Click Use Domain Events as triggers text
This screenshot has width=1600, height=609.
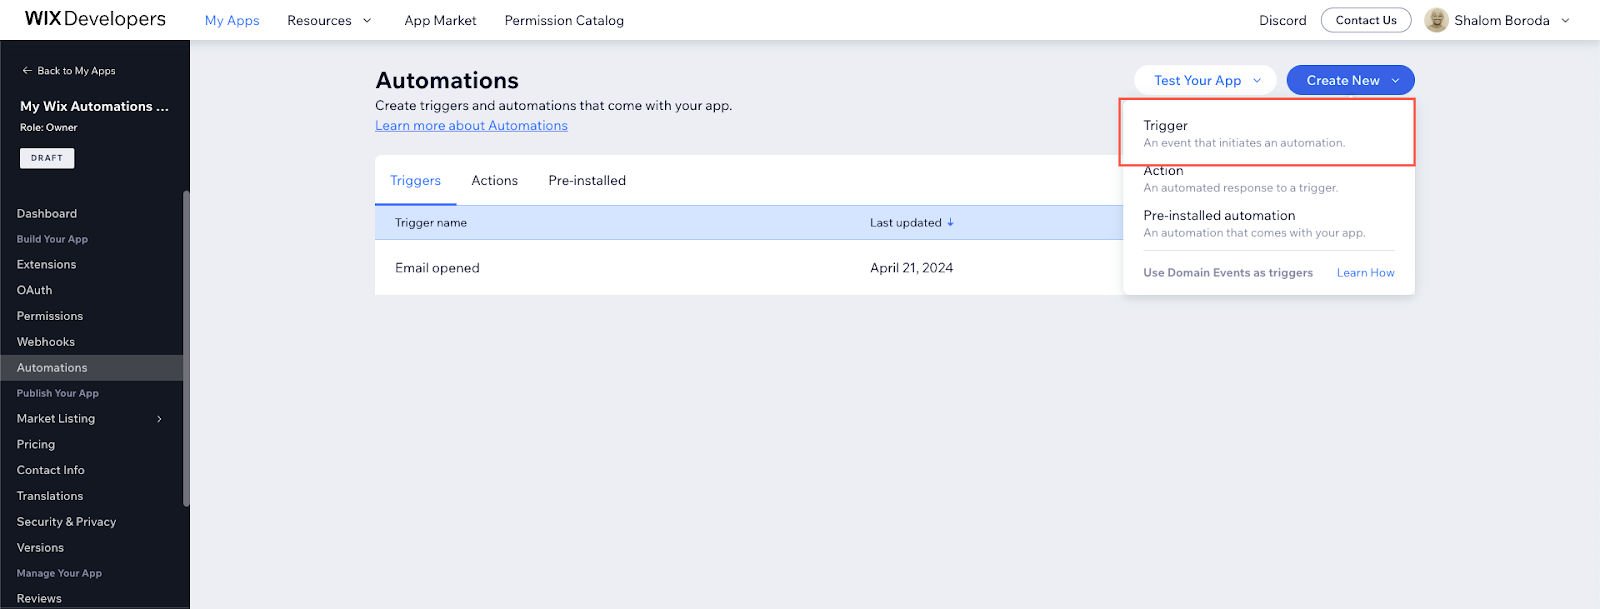click(1228, 273)
